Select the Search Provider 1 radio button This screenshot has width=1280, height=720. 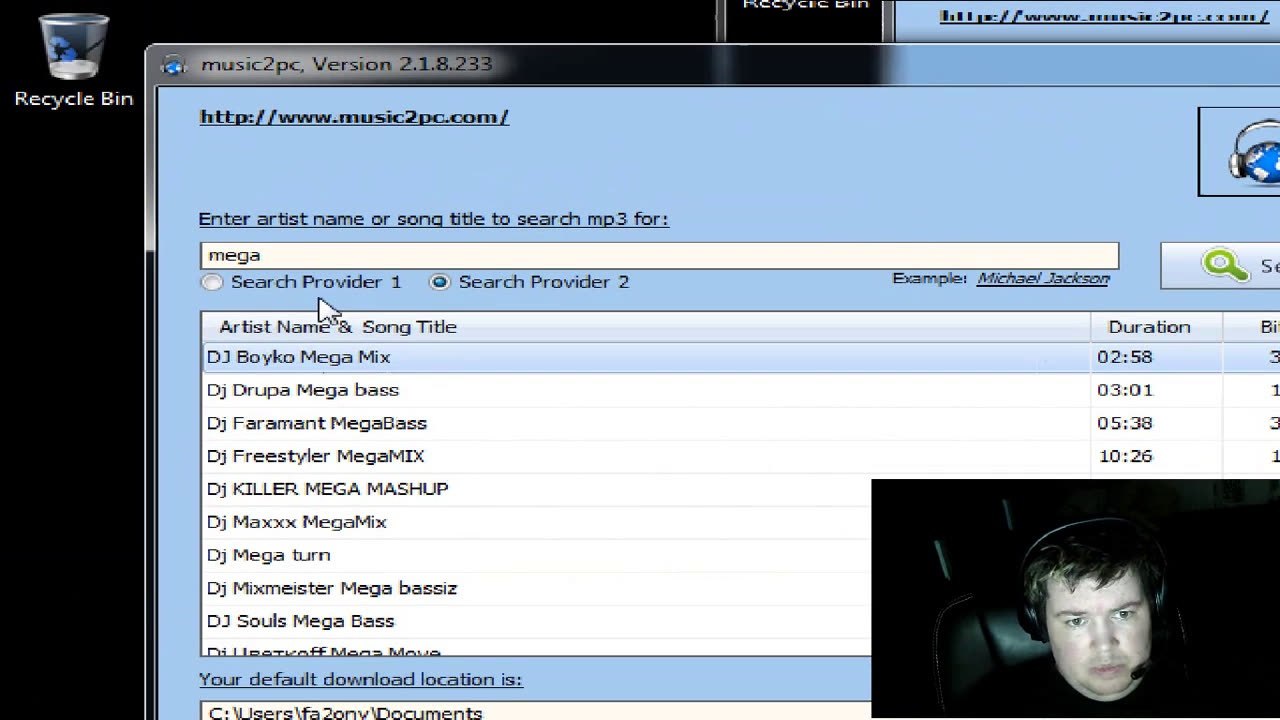212,282
